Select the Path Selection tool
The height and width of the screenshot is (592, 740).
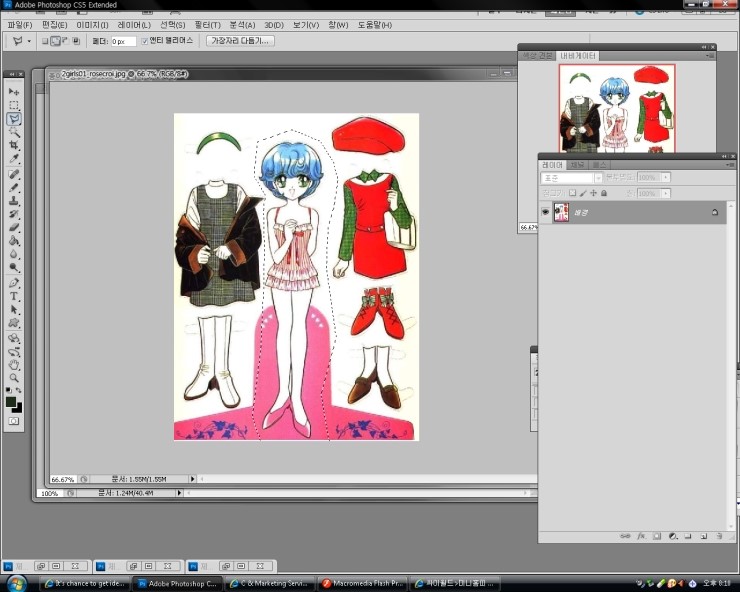[x=14, y=310]
